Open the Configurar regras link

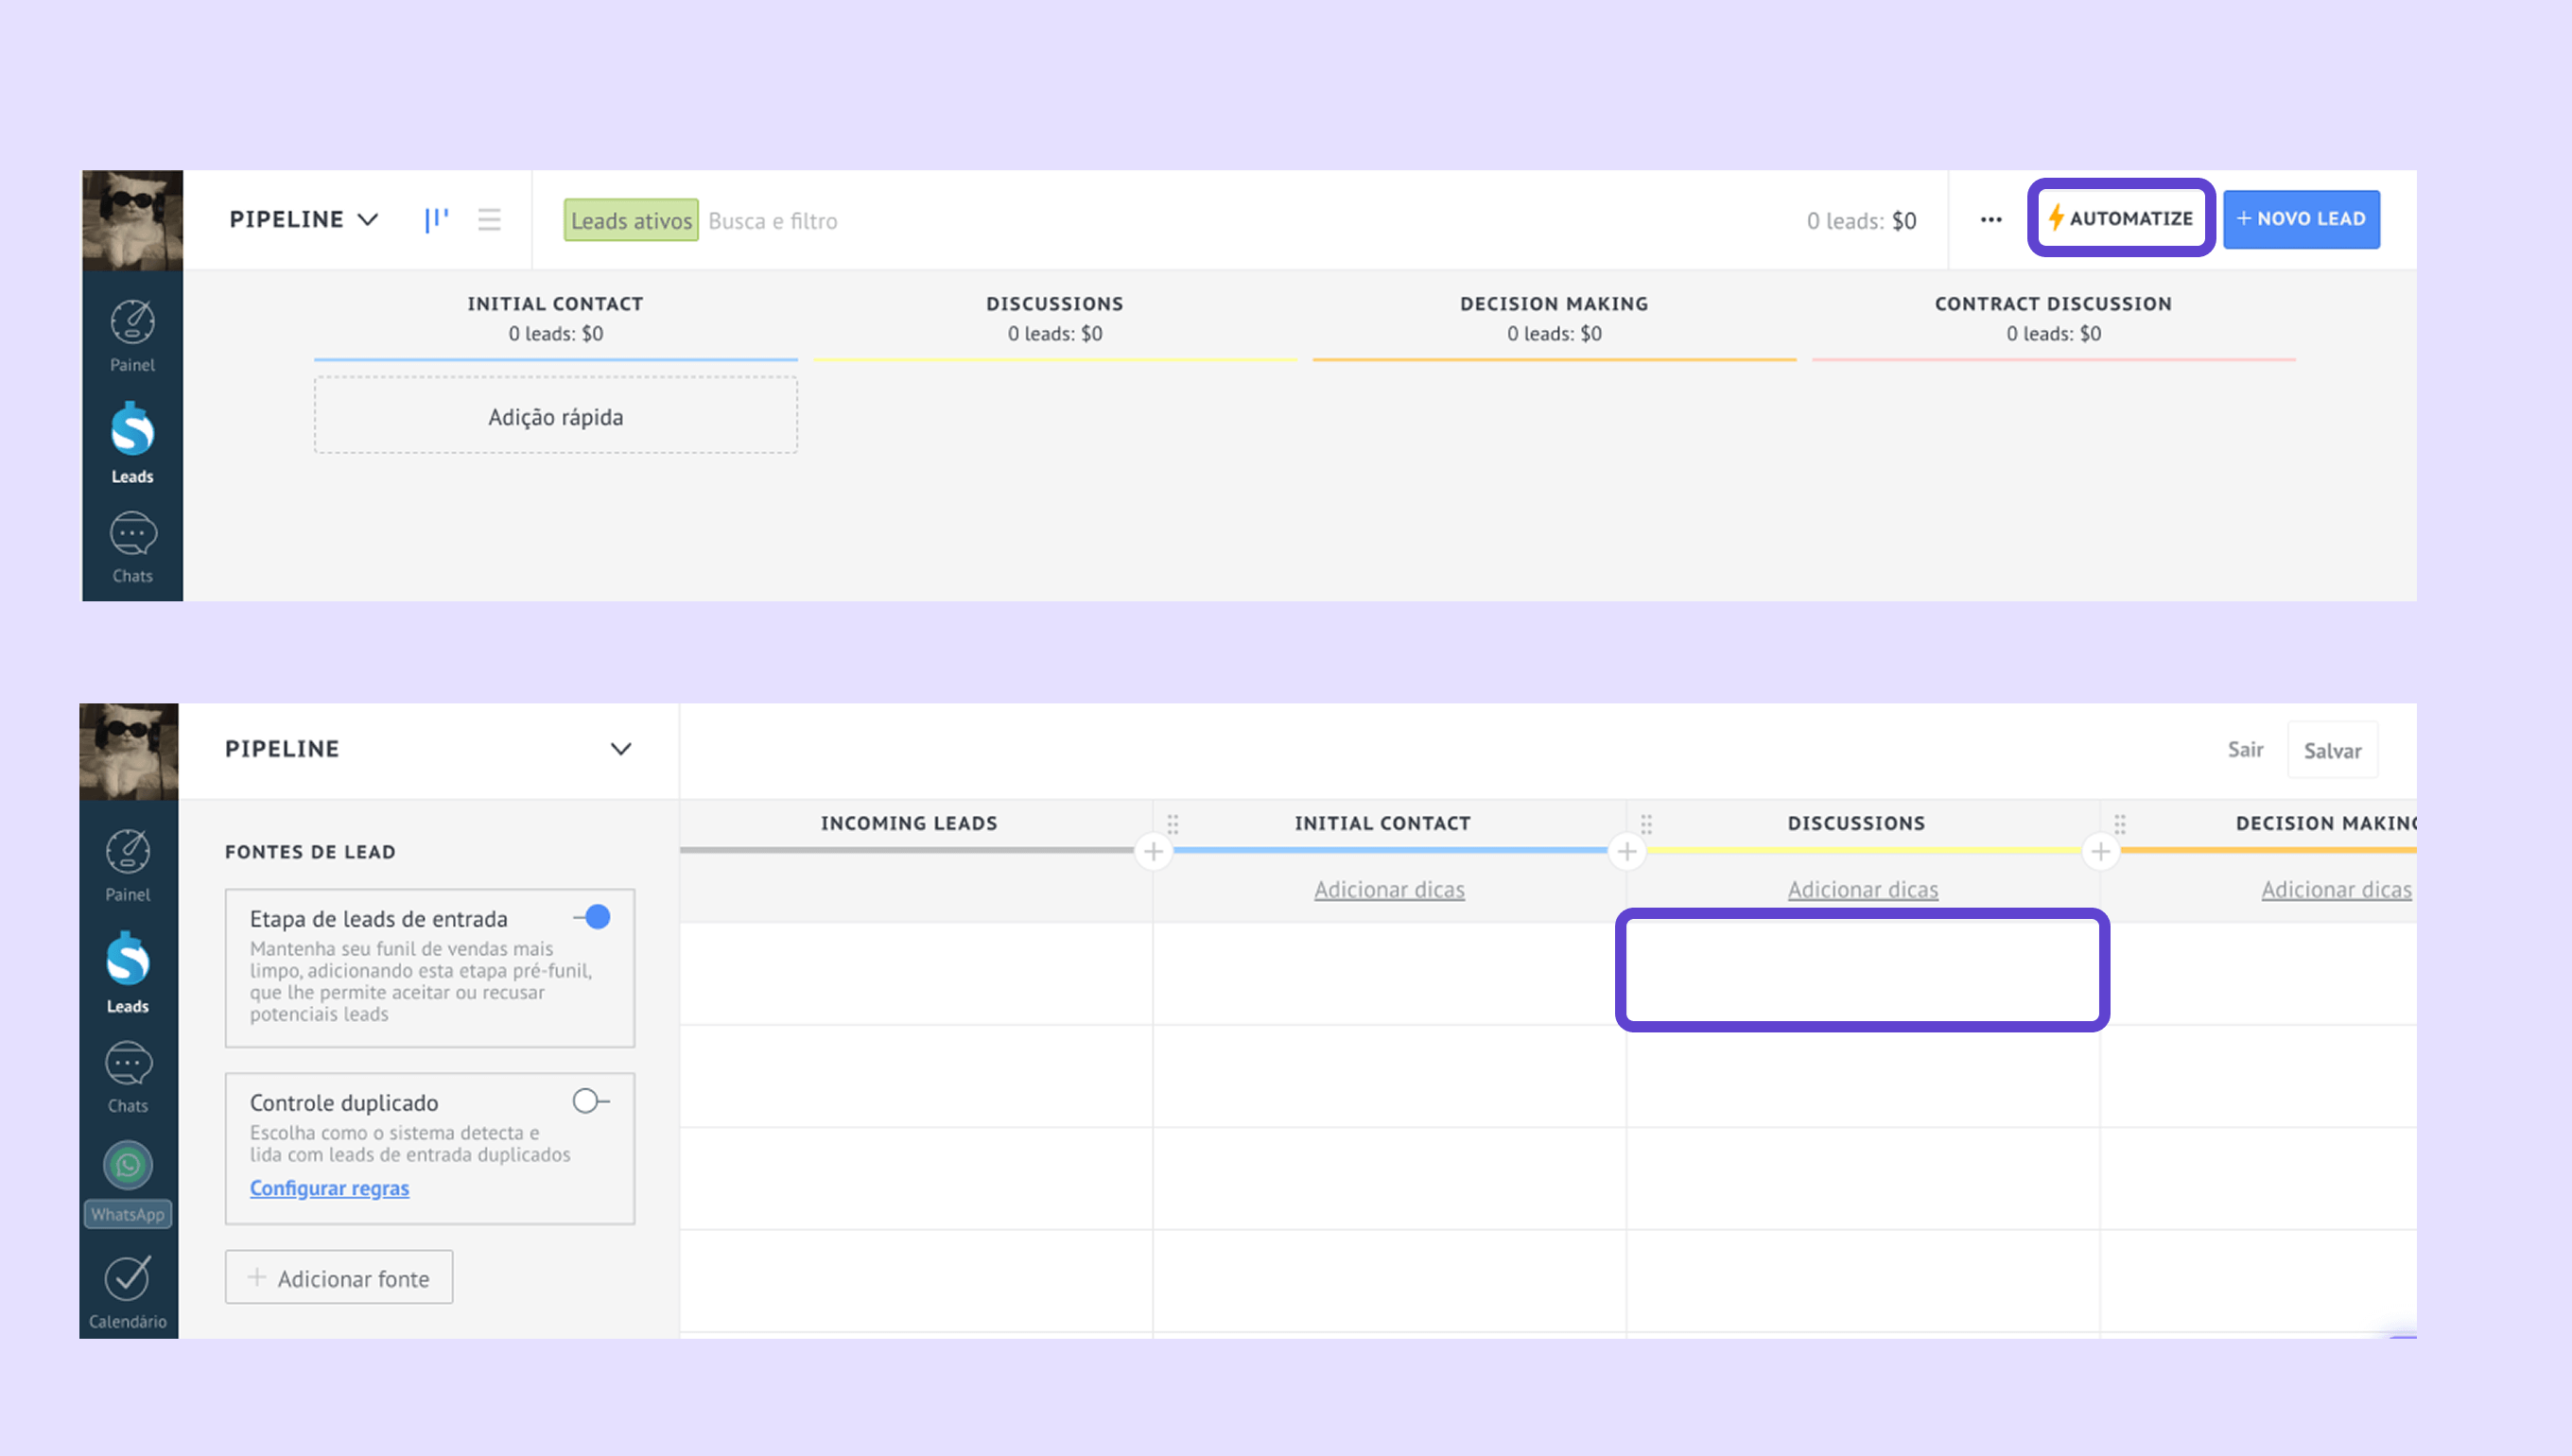pyautogui.click(x=329, y=1188)
